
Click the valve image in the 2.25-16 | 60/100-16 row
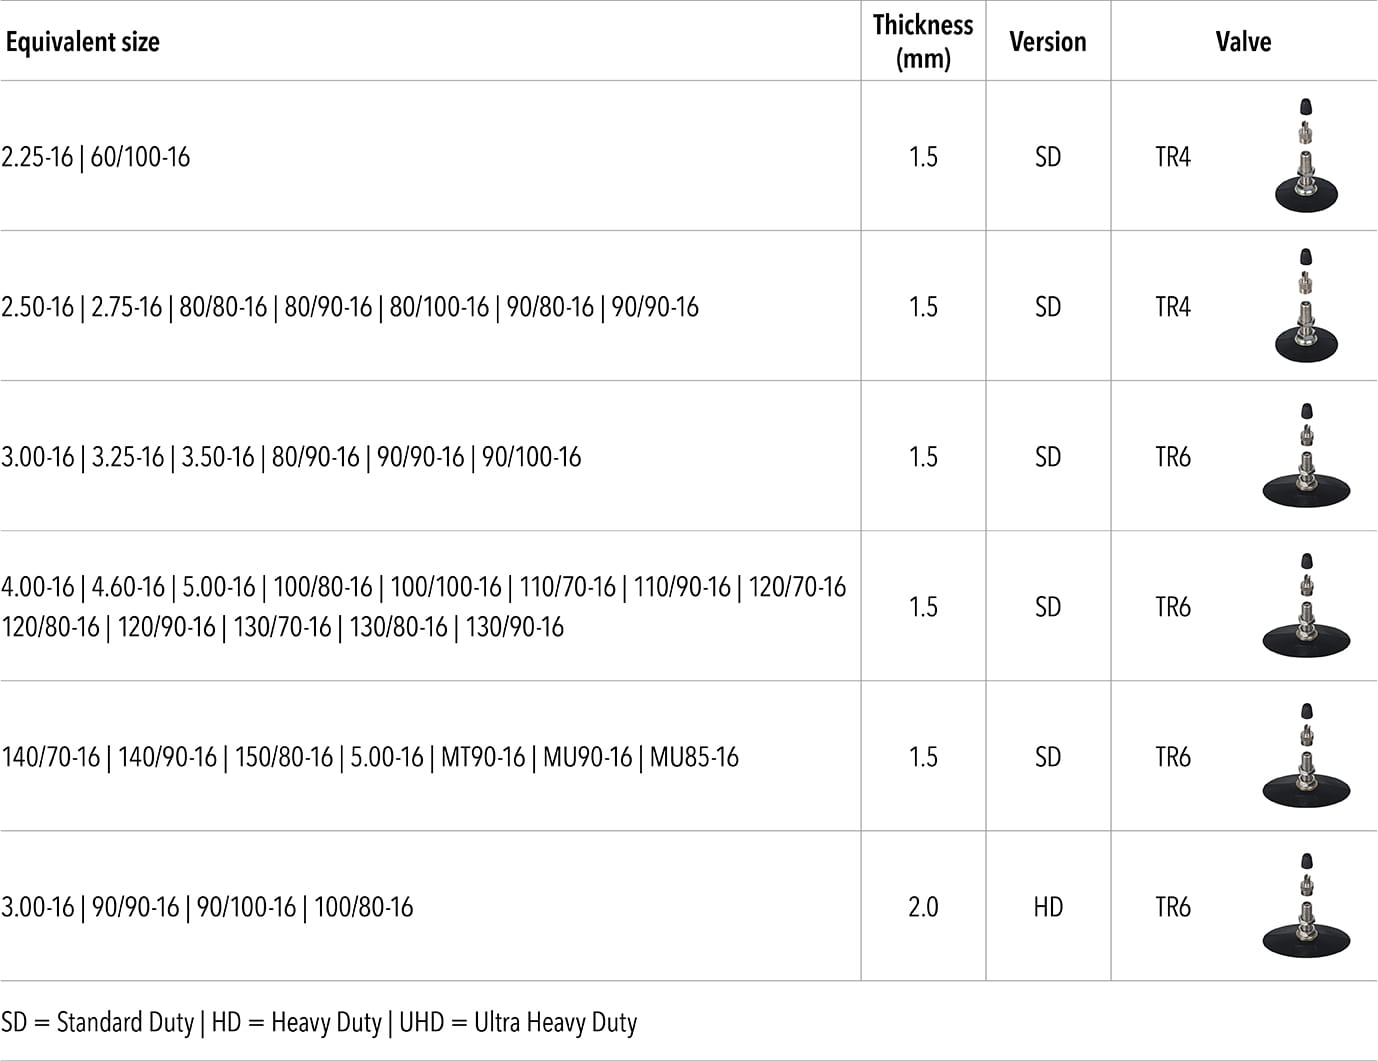pos(1306,155)
